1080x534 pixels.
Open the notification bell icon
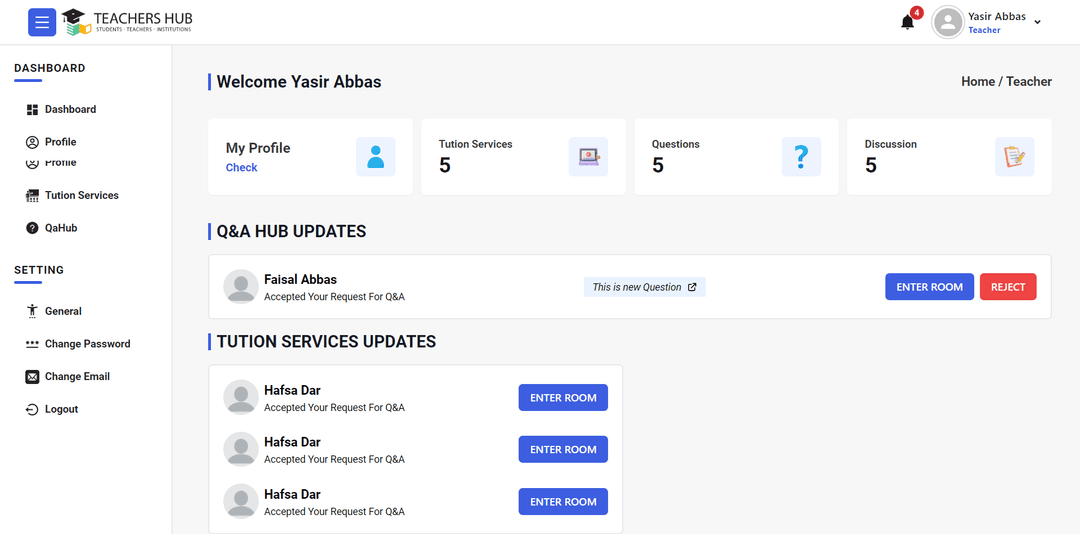coord(907,22)
